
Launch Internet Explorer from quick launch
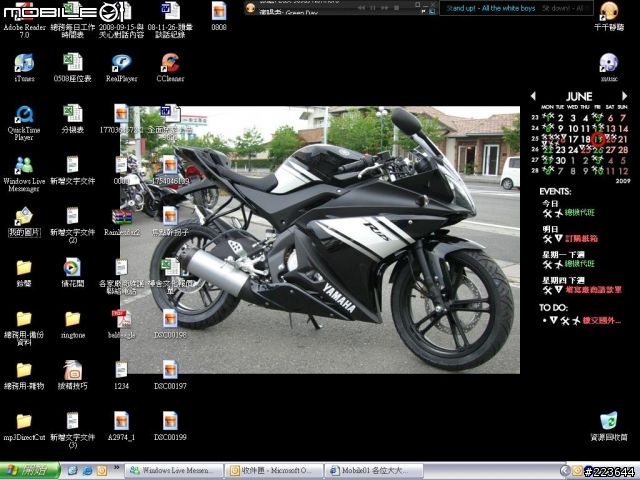[87, 471]
